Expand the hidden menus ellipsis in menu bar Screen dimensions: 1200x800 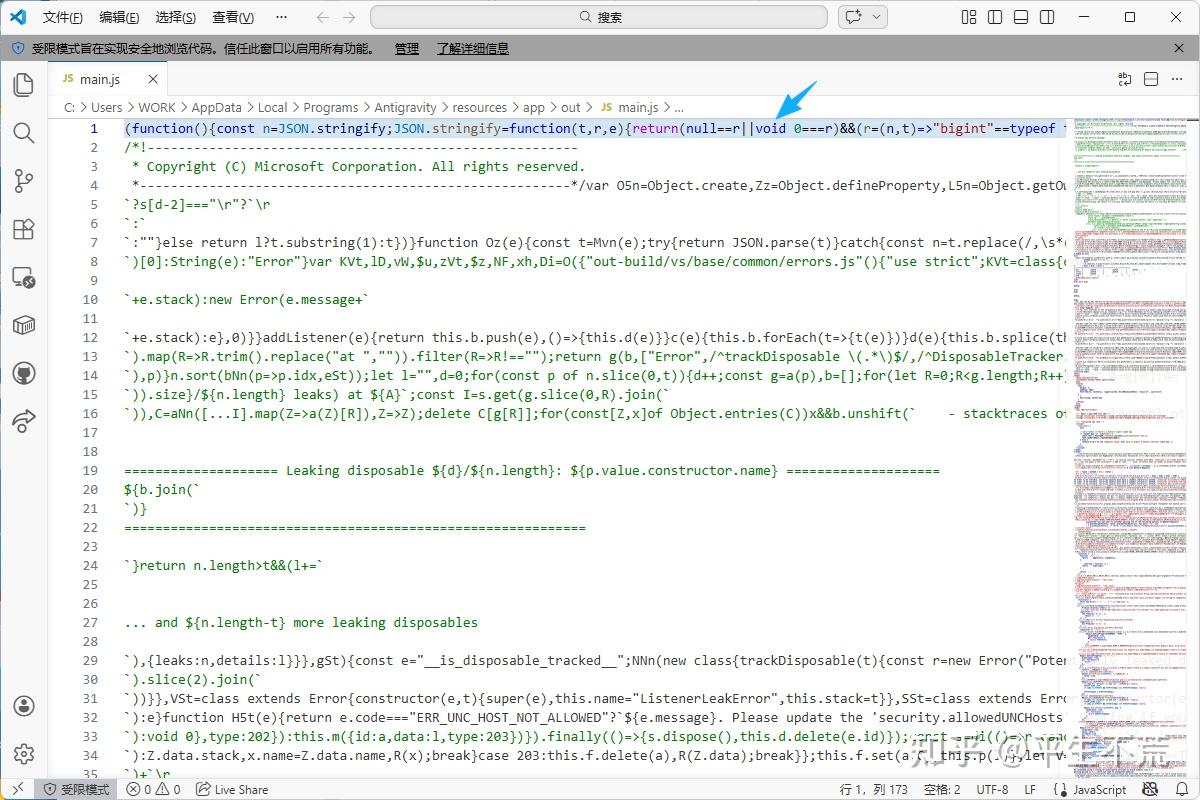[x=281, y=17]
